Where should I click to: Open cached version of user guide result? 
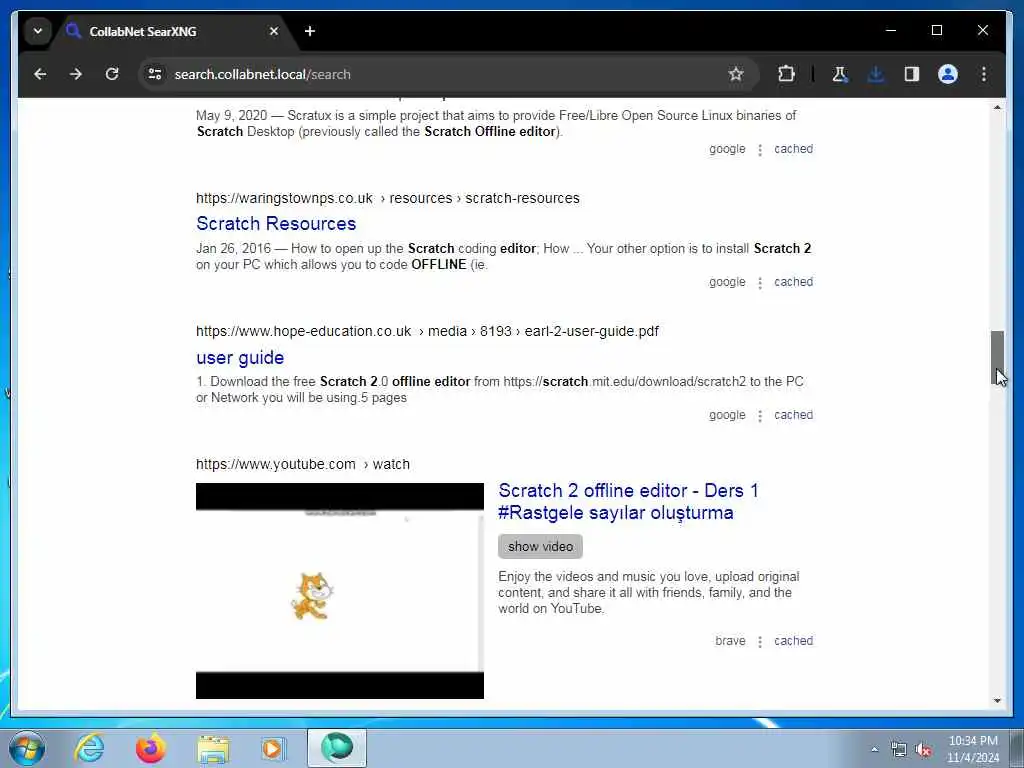pyautogui.click(x=793, y=415)
